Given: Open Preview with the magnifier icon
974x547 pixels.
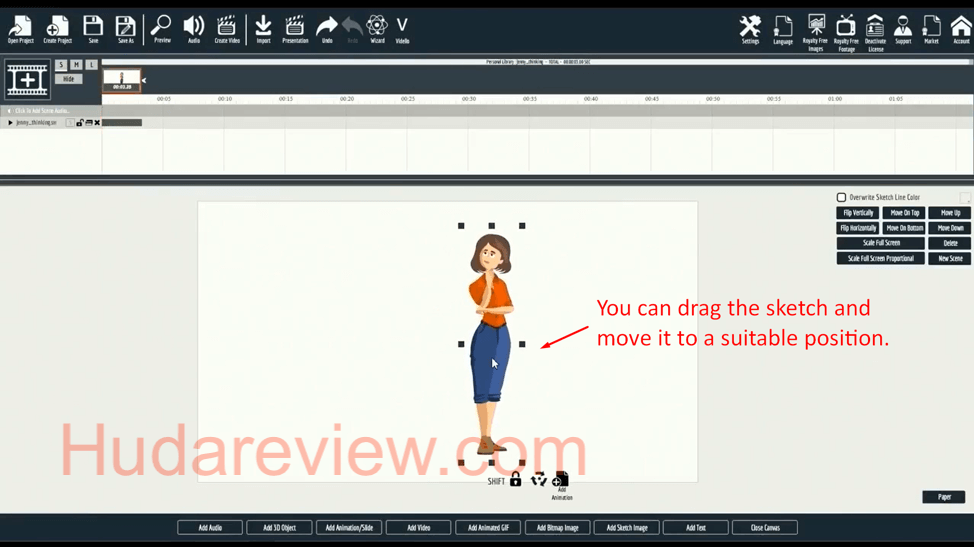Looking at the screenshot, I should [162, 29].
